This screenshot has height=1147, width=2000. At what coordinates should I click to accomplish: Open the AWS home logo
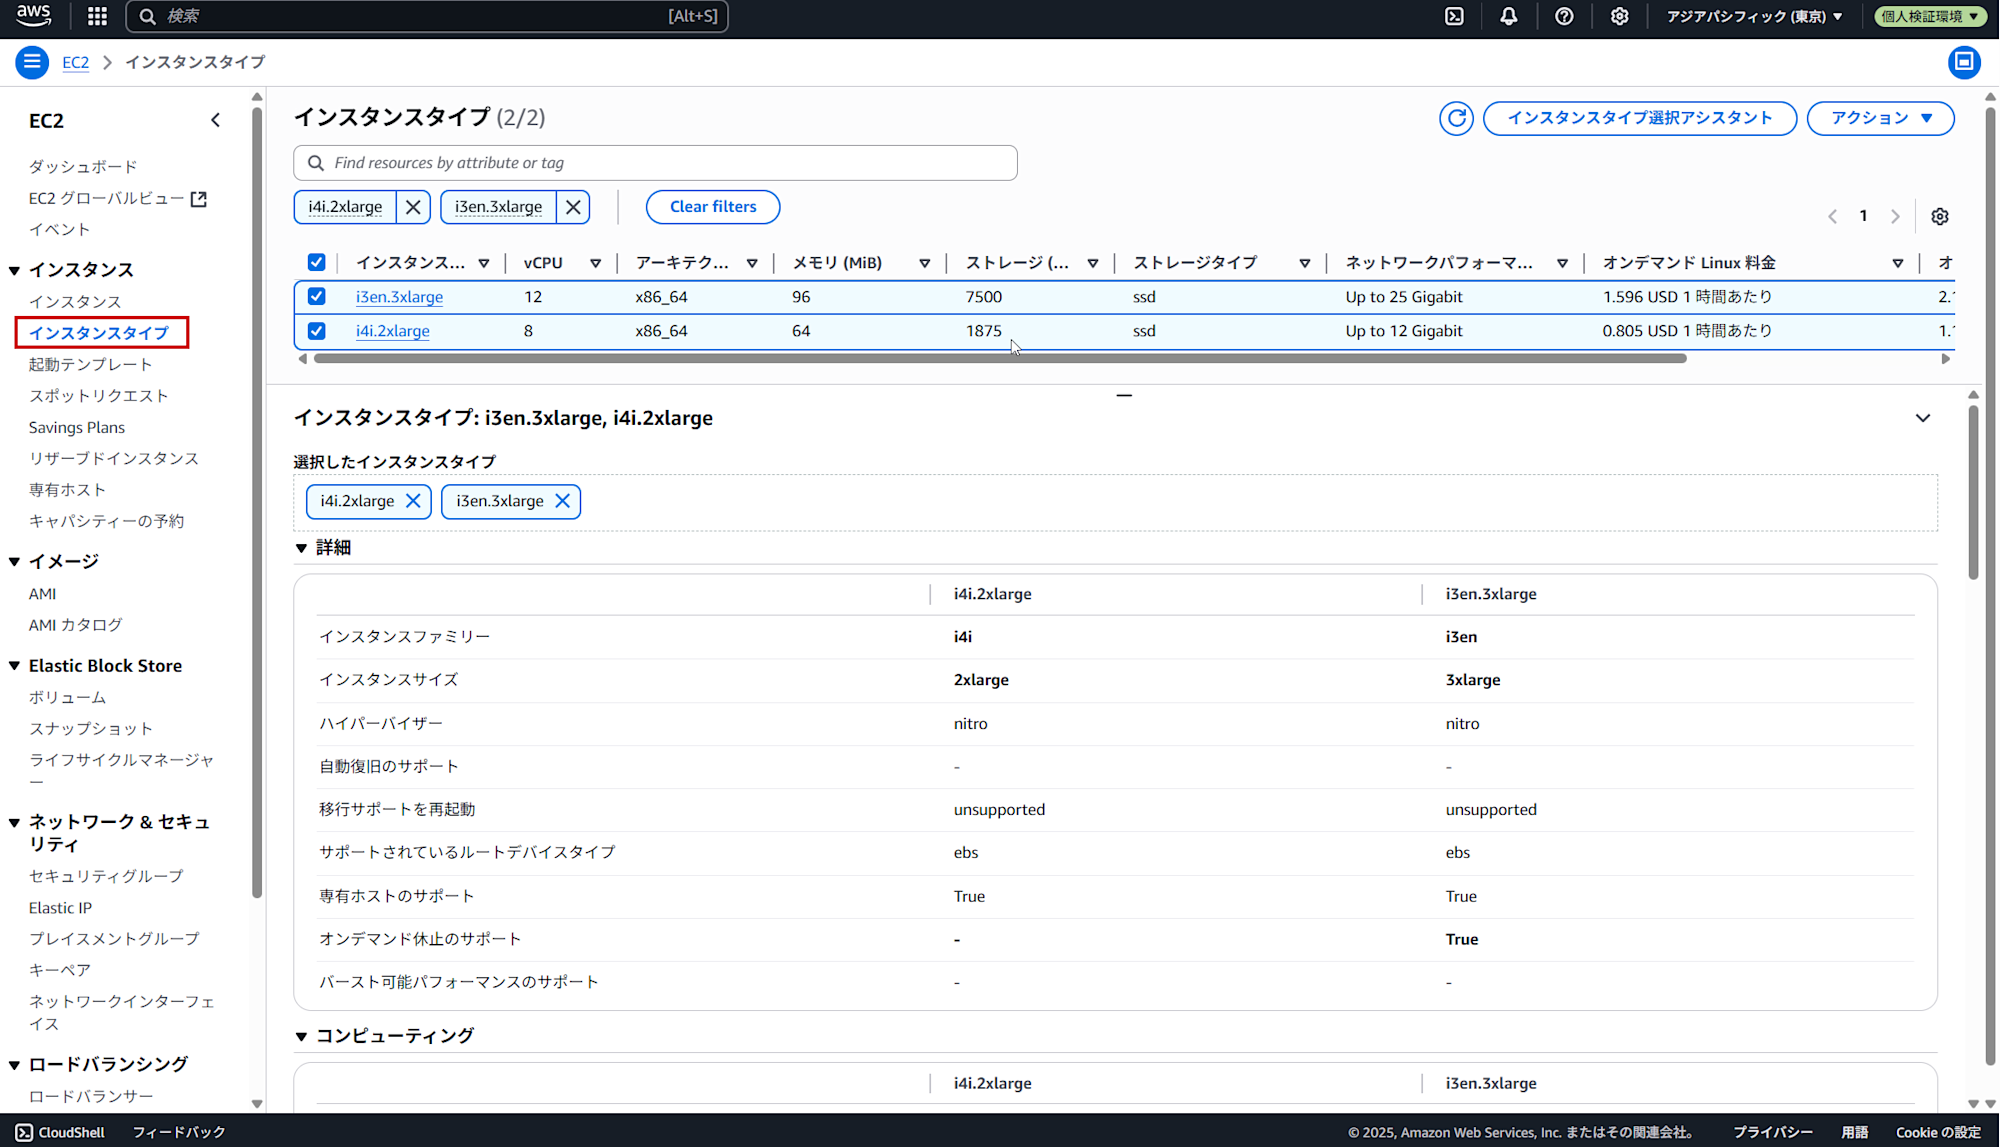point(34,15)
